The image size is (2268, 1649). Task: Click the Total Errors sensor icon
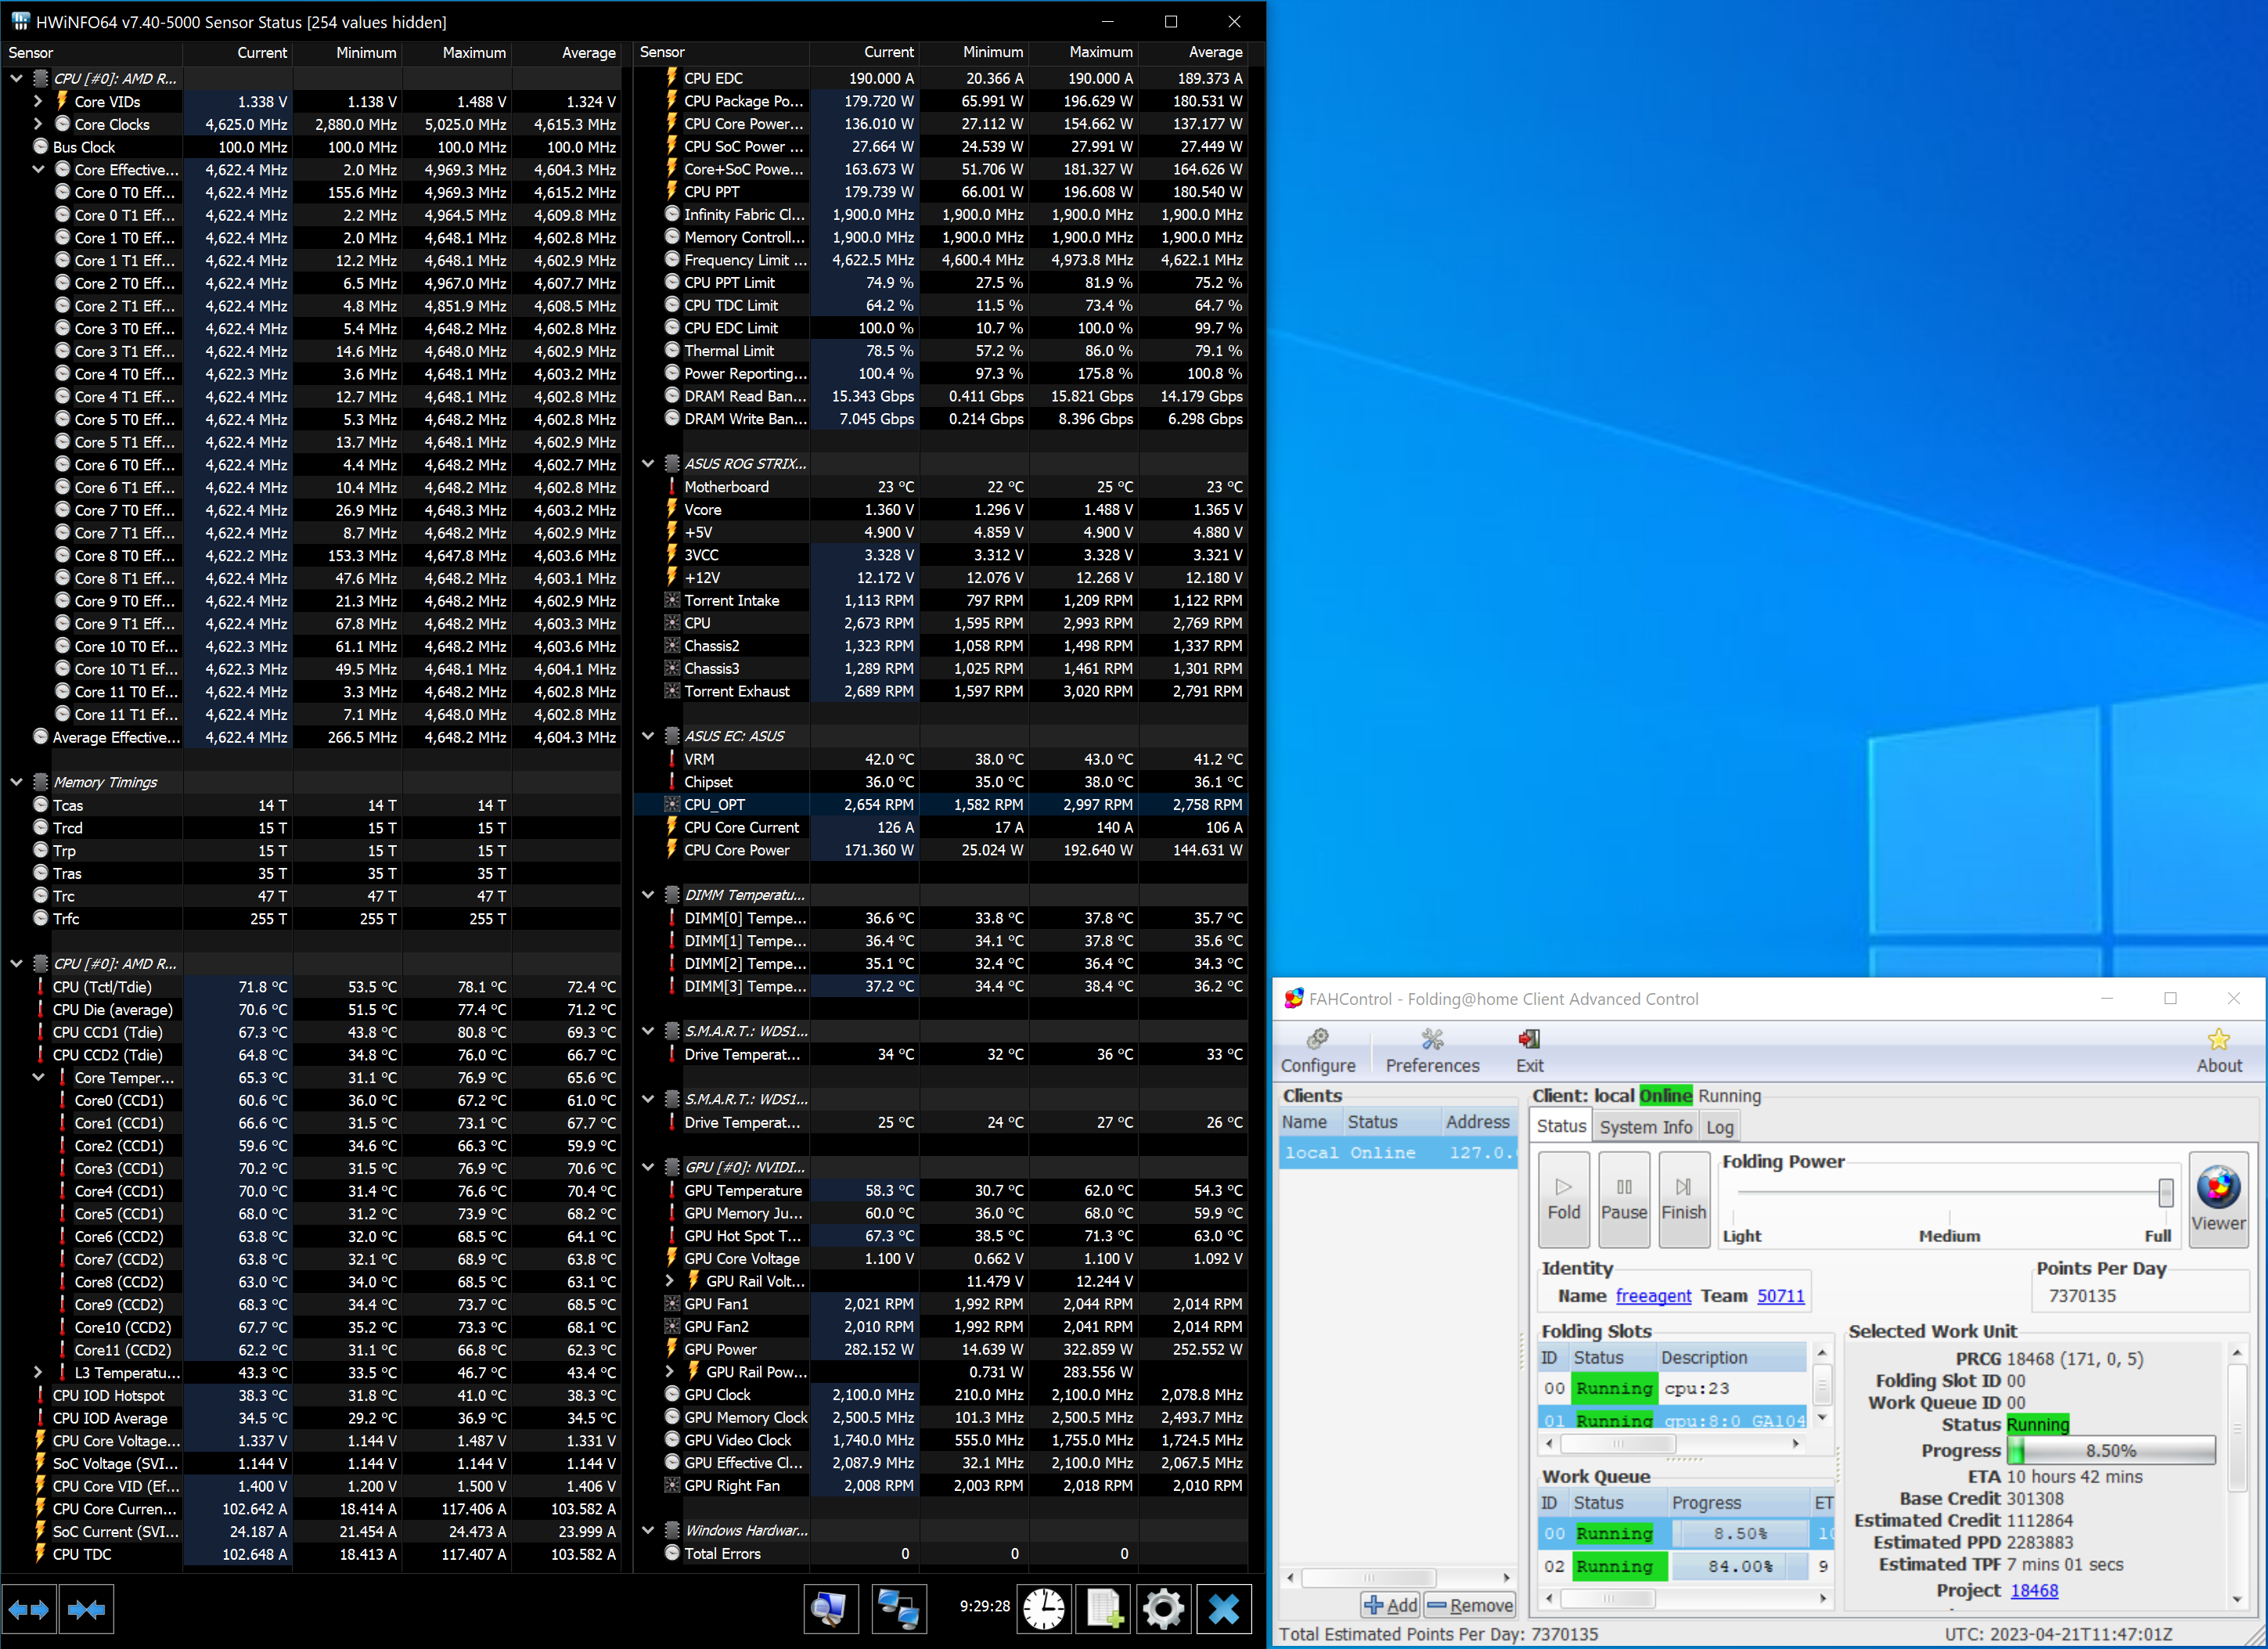672,1553
